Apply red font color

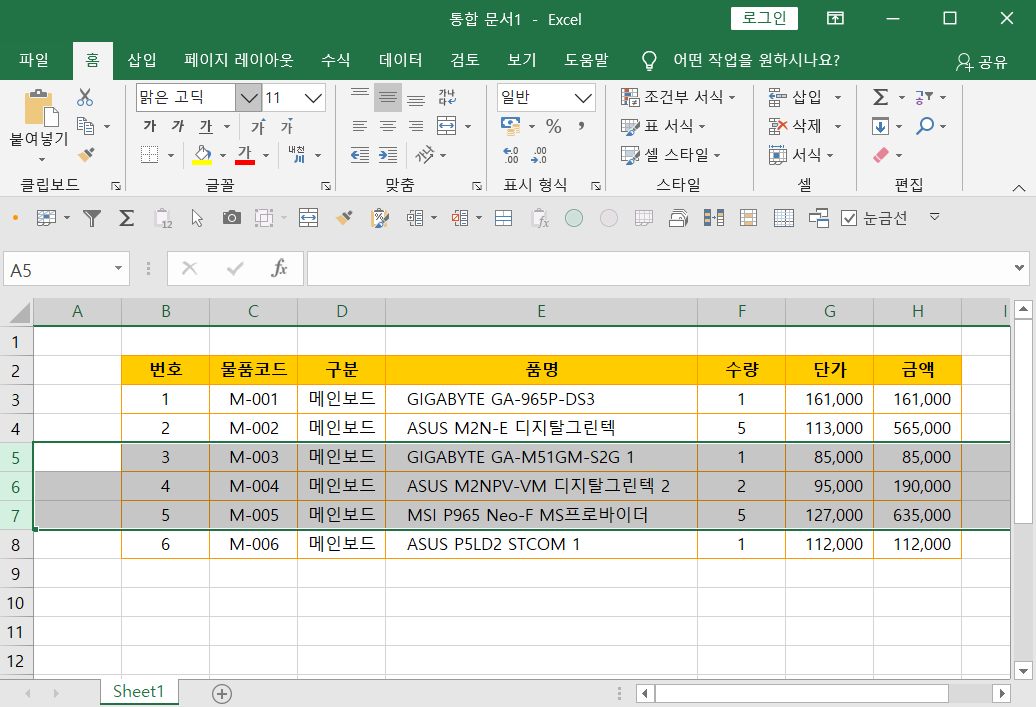(x=245, y=155)
